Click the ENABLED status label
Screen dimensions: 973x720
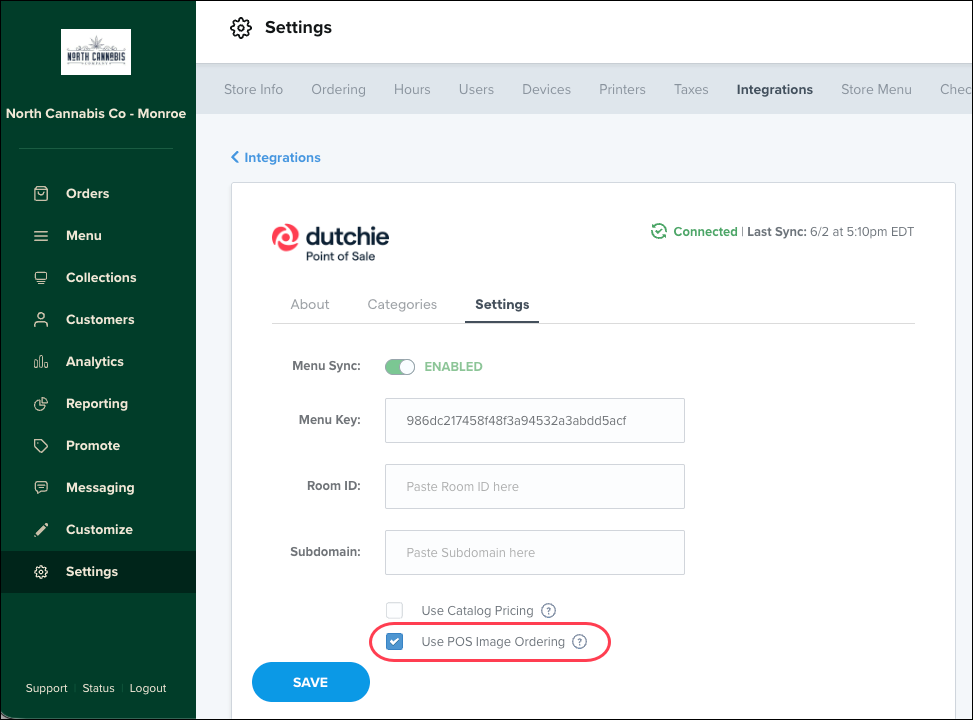[x=453, y=367]
